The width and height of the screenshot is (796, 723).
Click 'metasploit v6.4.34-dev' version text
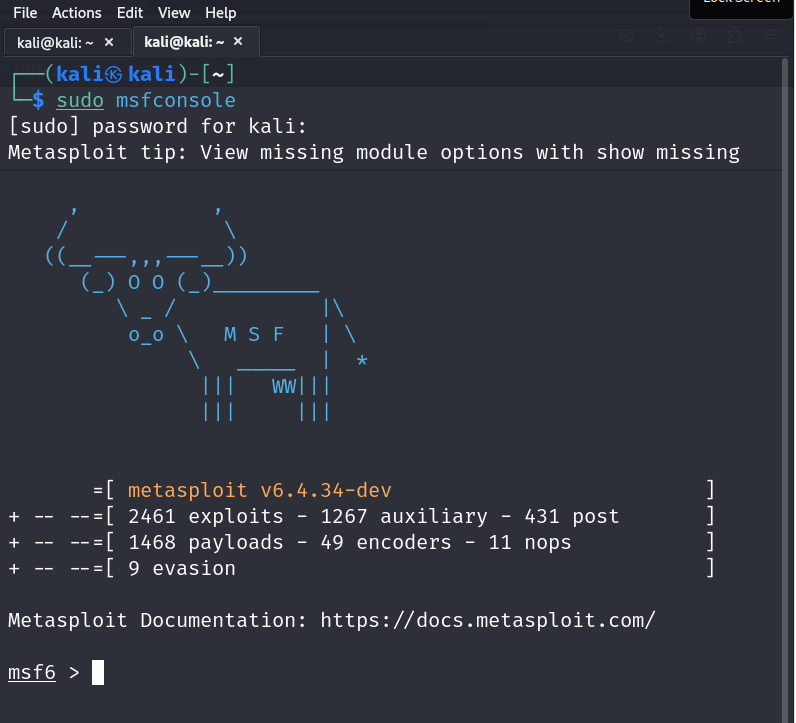pyautogui.click(x=259, y=490)
